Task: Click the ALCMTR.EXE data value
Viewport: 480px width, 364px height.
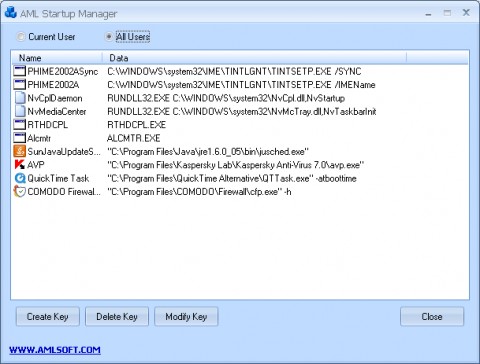Action: [134, 138]
